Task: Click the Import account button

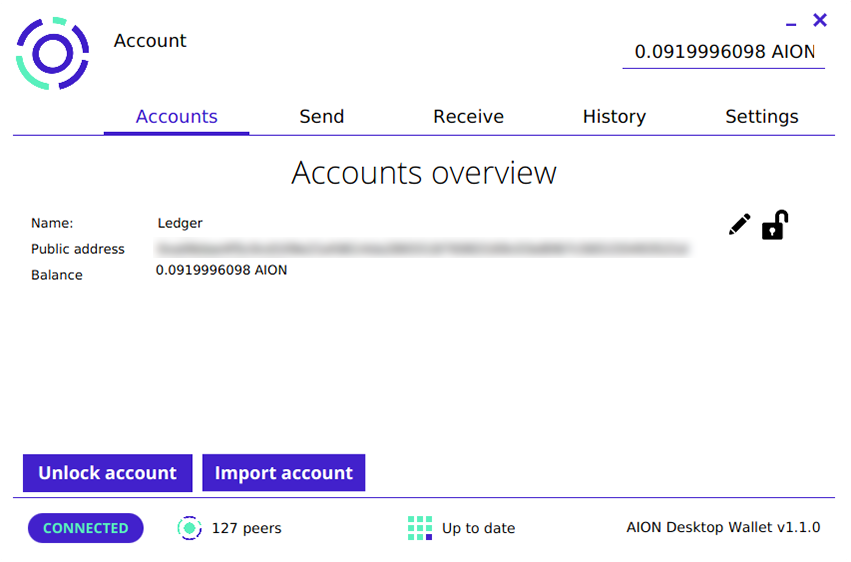Action: (283, 473)
